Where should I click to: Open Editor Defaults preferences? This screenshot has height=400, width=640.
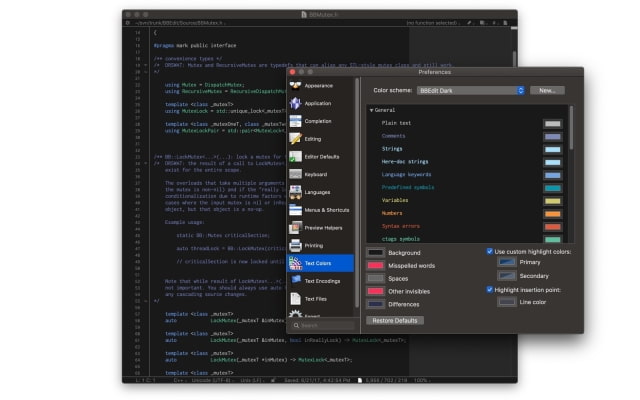[x=320, y=157]
